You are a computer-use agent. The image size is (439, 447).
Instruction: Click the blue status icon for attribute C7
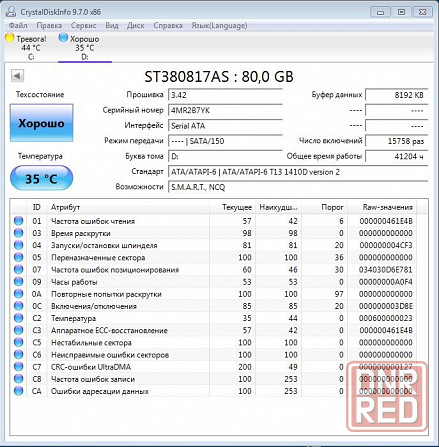tap(19, 367)
